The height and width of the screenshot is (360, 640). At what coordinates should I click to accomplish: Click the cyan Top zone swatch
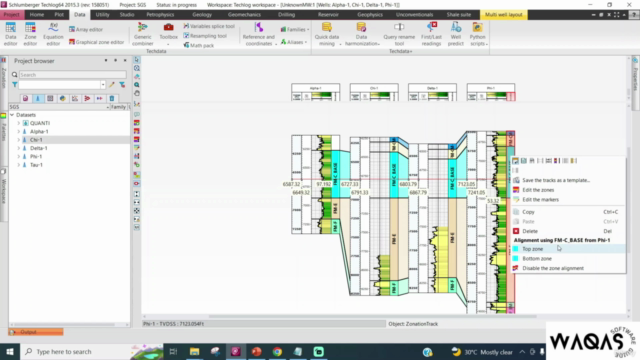pos(516,249)
